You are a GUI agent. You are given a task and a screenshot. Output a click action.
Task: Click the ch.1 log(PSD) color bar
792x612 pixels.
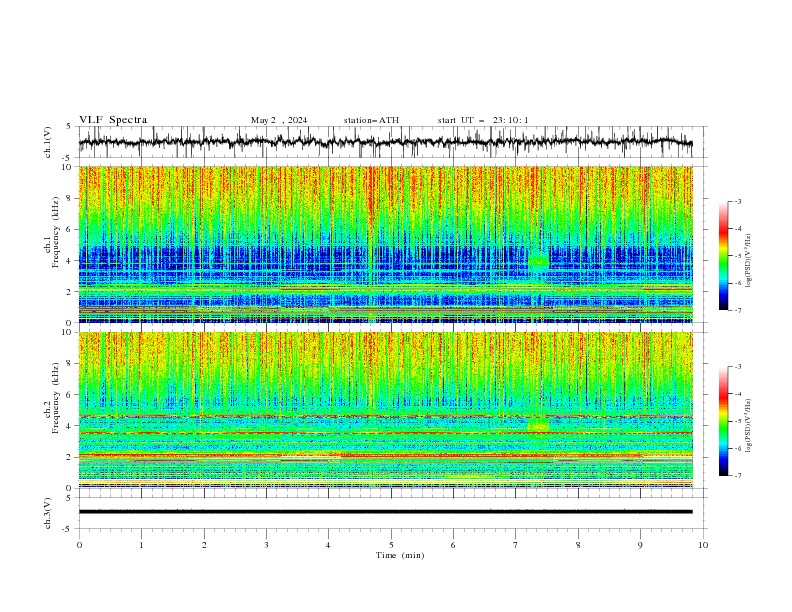tap(723, 256)
